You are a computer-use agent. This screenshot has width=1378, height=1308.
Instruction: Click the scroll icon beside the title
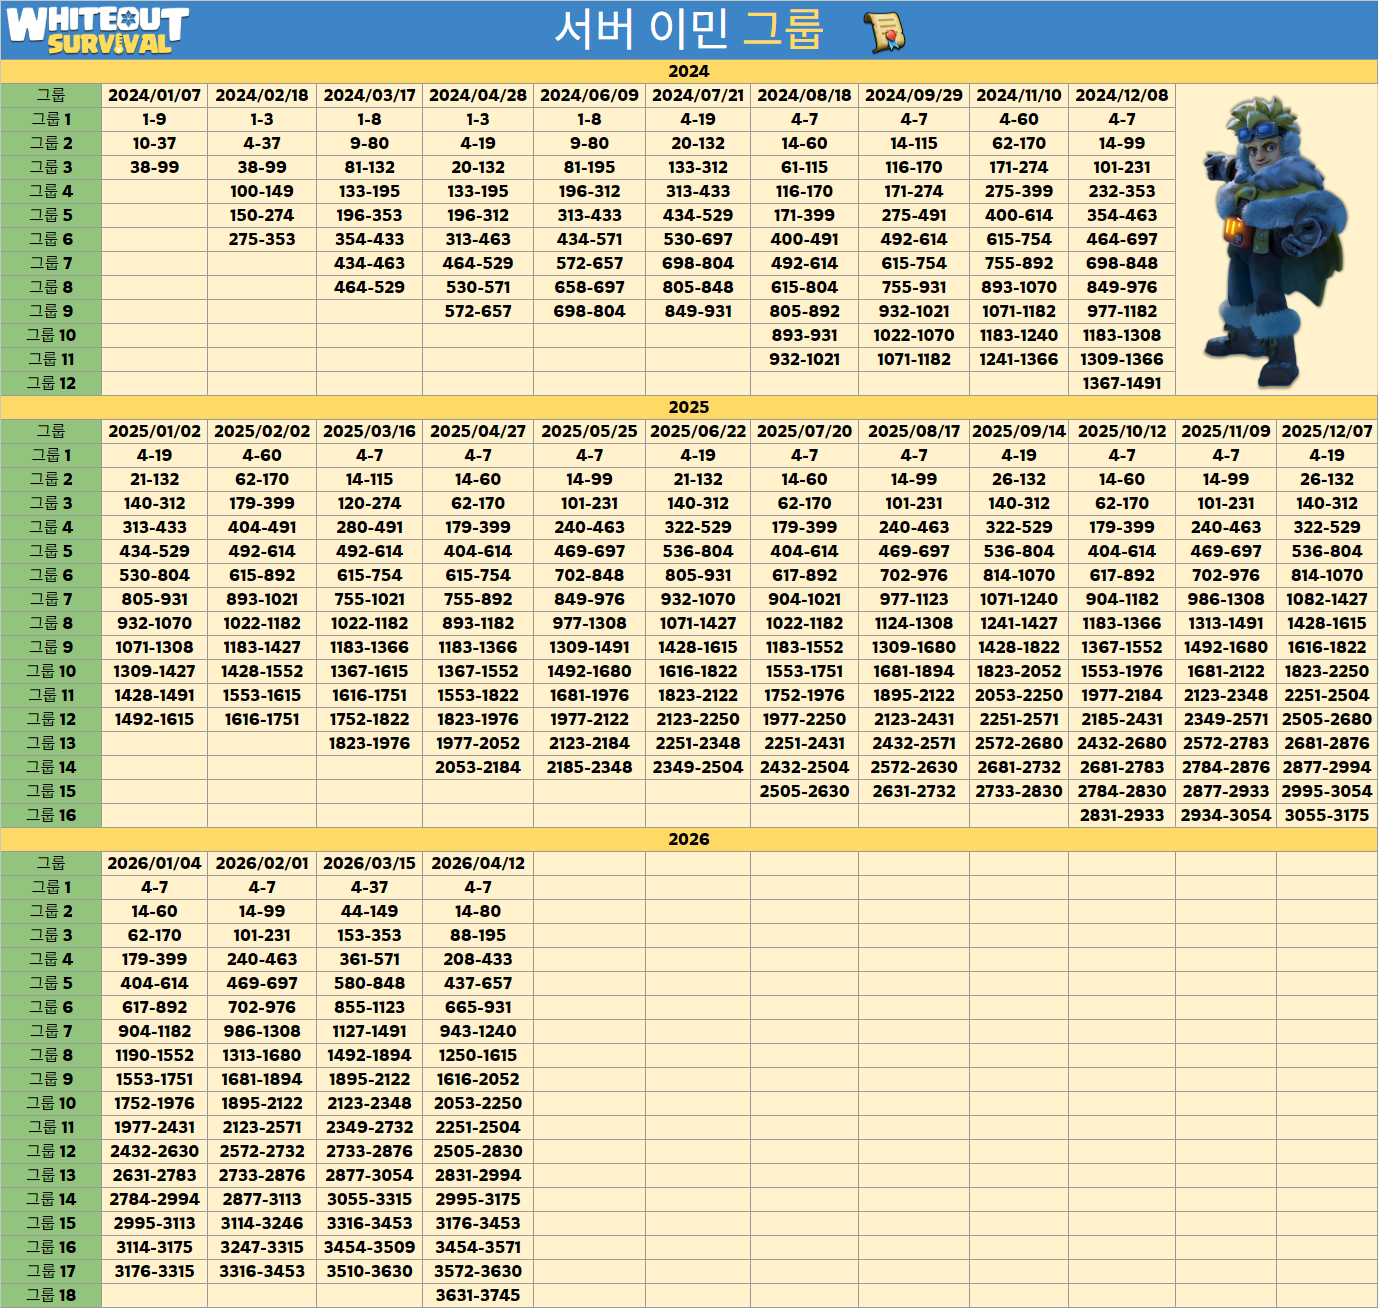click(x=884, y=30)
